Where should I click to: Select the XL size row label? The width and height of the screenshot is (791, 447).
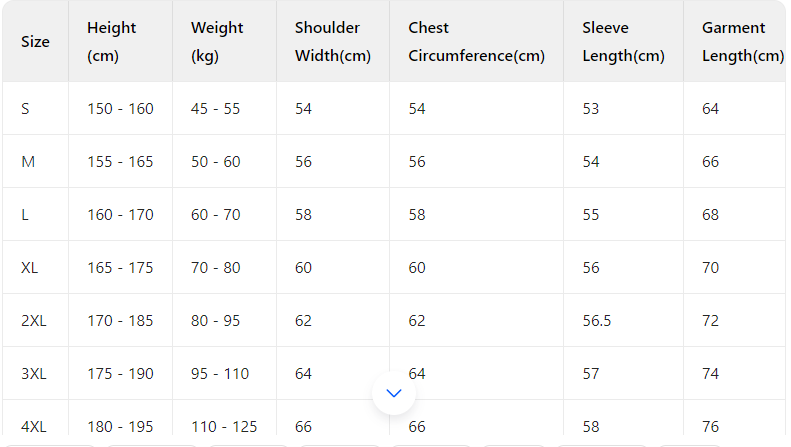[30, 267]
